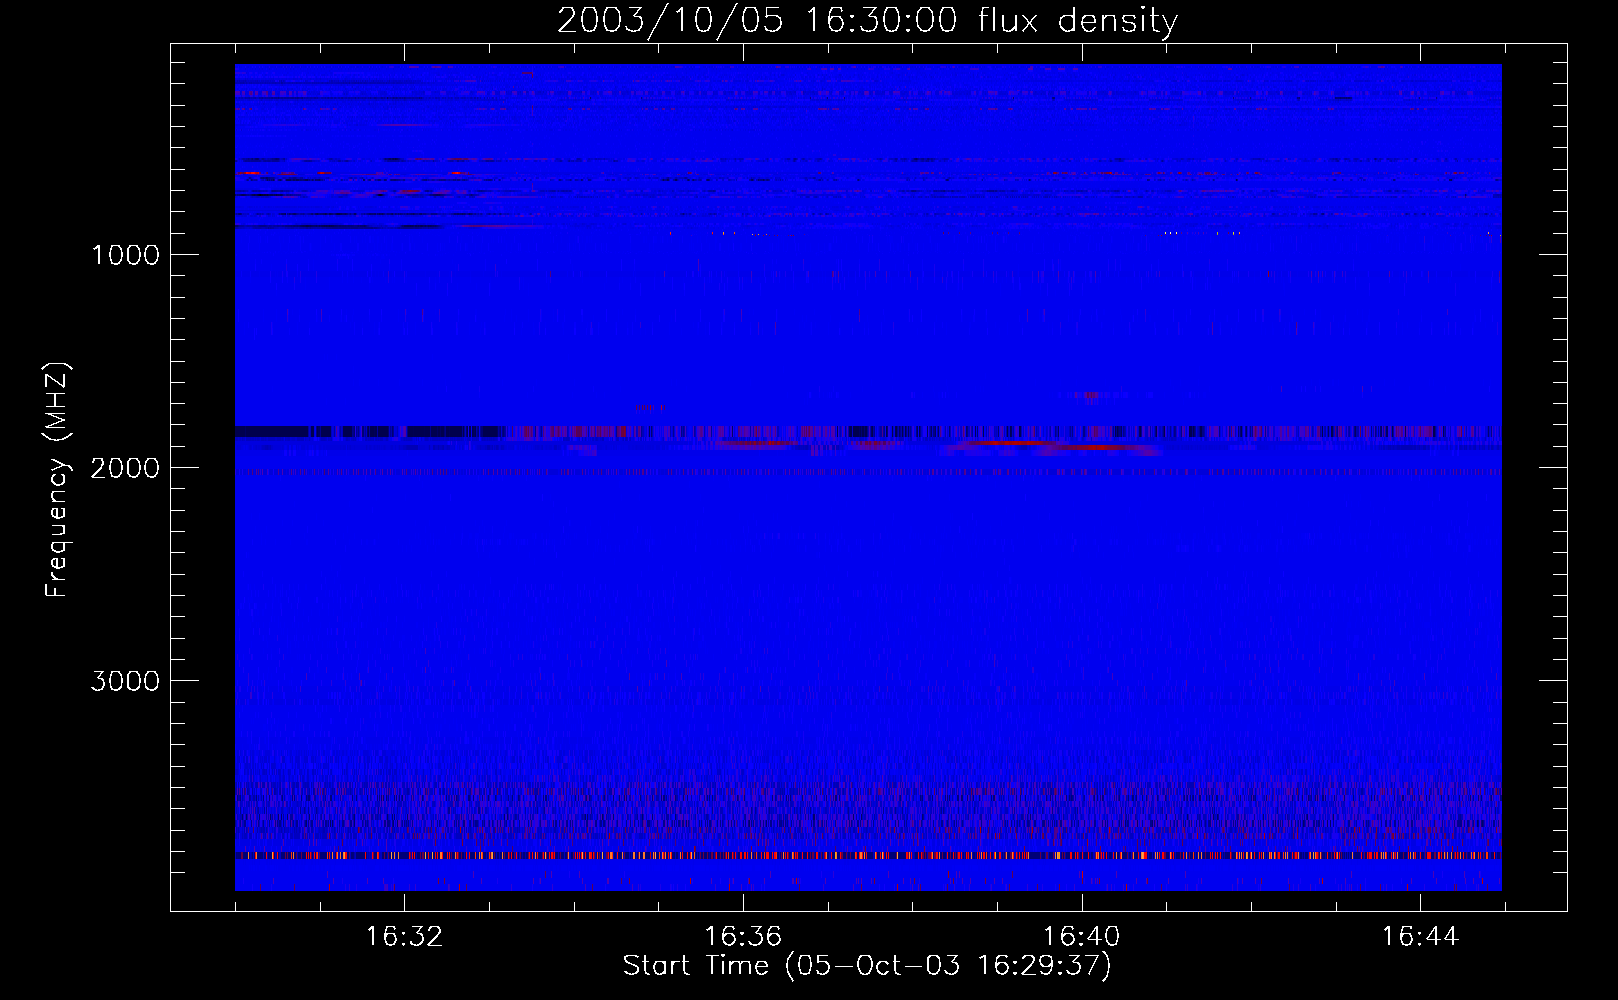This screenshot has height=1000, width=1618.
Task: Click the 2000 frequency tick label
Action: tap(125, 468)
